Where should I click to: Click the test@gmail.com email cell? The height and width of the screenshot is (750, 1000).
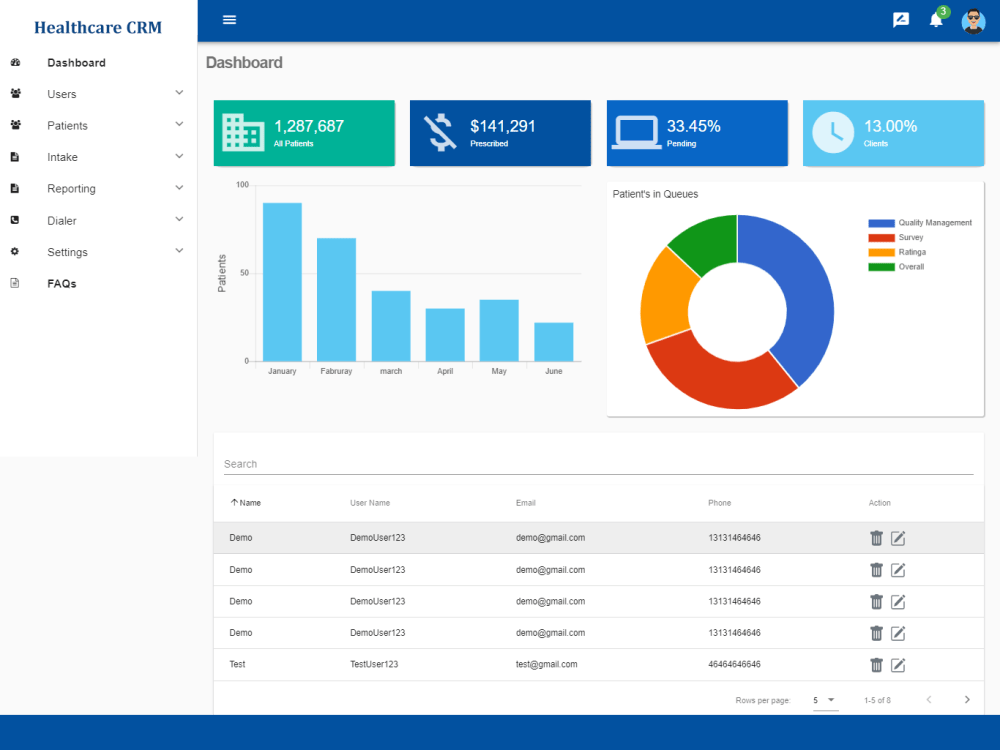[x=547, y=664]
